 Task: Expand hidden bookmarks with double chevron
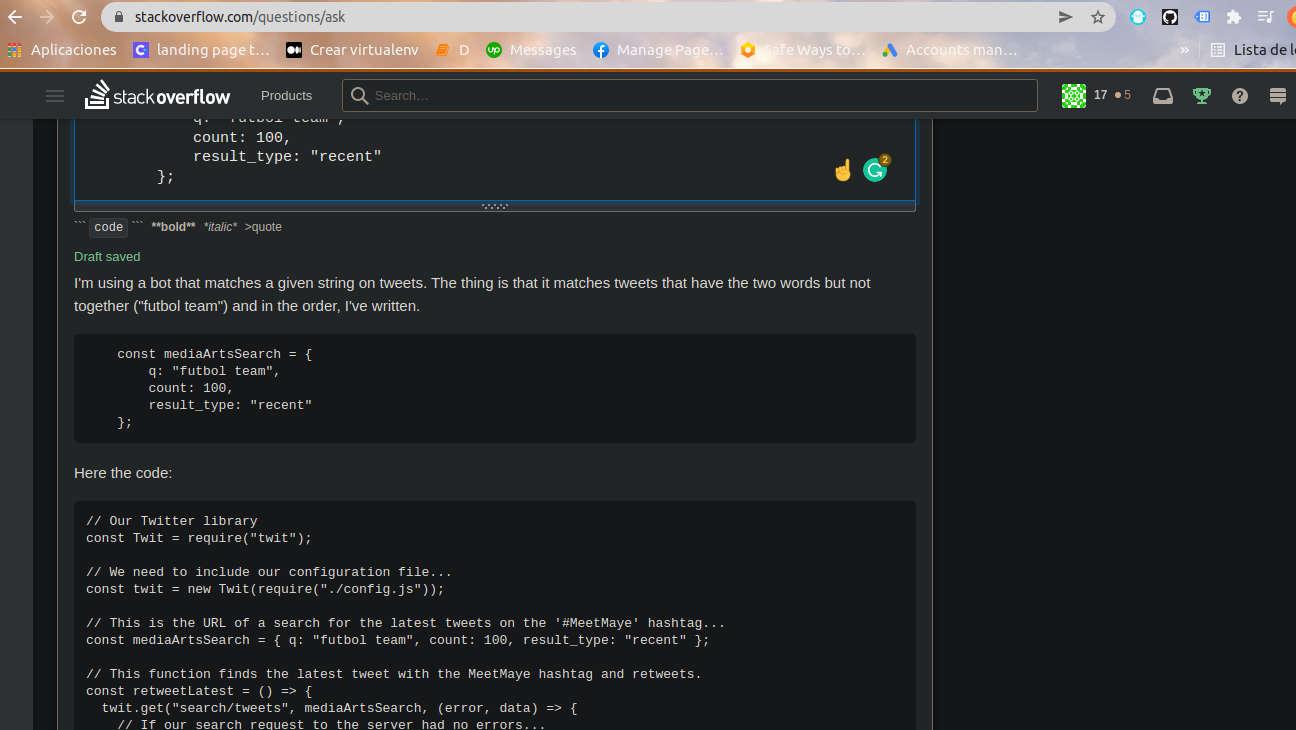pyautogui.click(x=1185, y=49)
